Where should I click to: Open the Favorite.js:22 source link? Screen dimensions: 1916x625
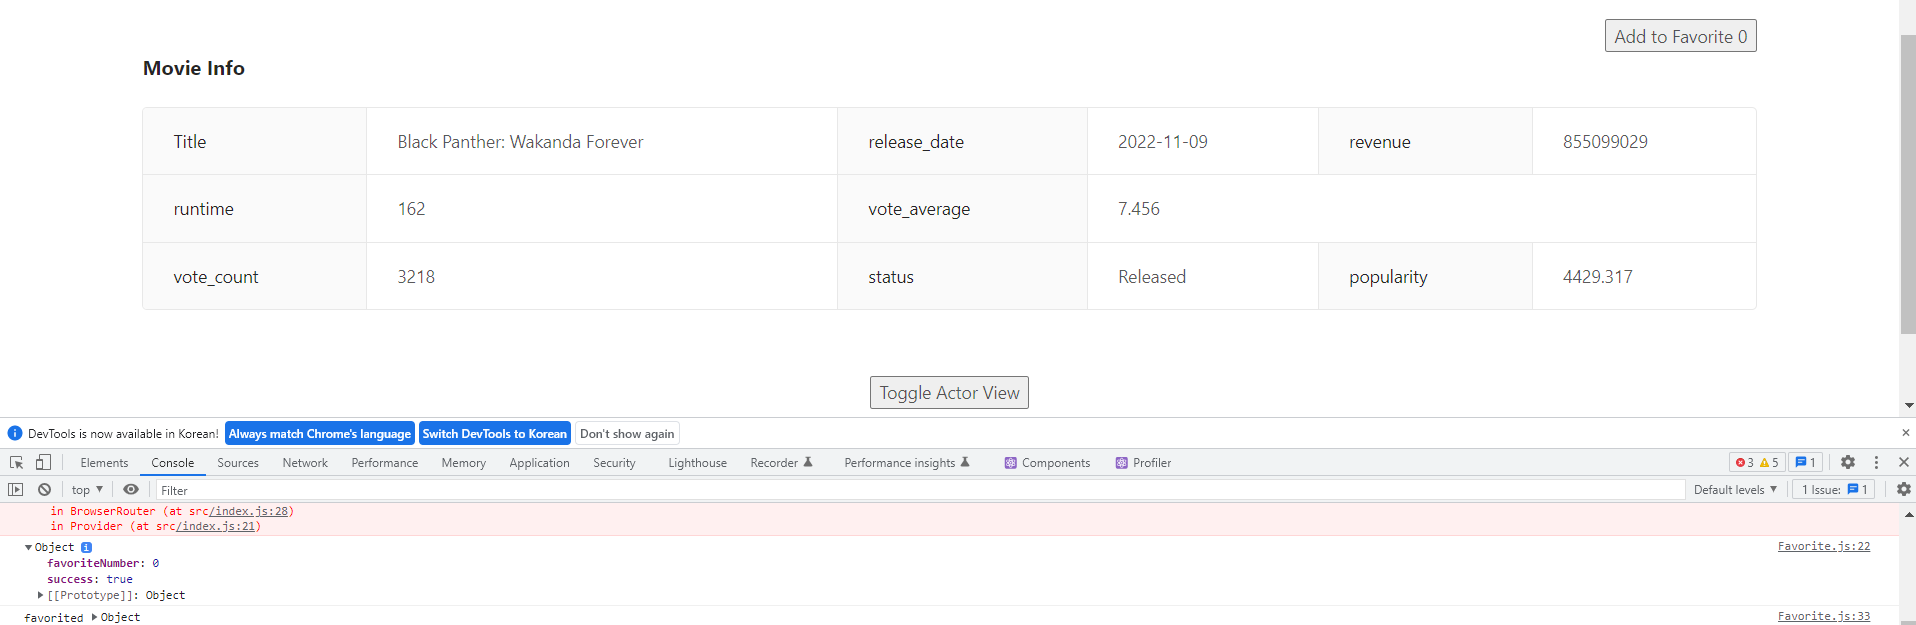coord(1824,546)
